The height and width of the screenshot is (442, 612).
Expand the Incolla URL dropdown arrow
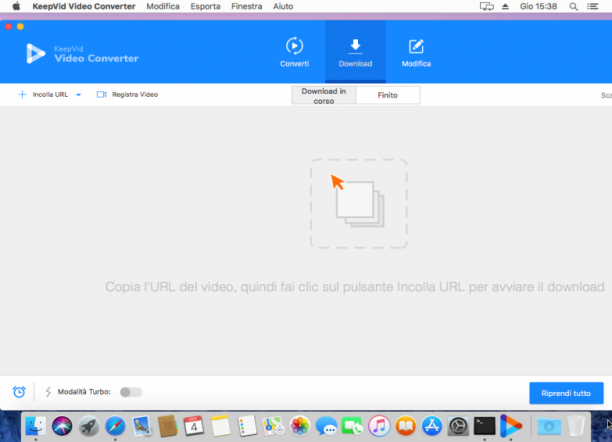click(78, 95)
